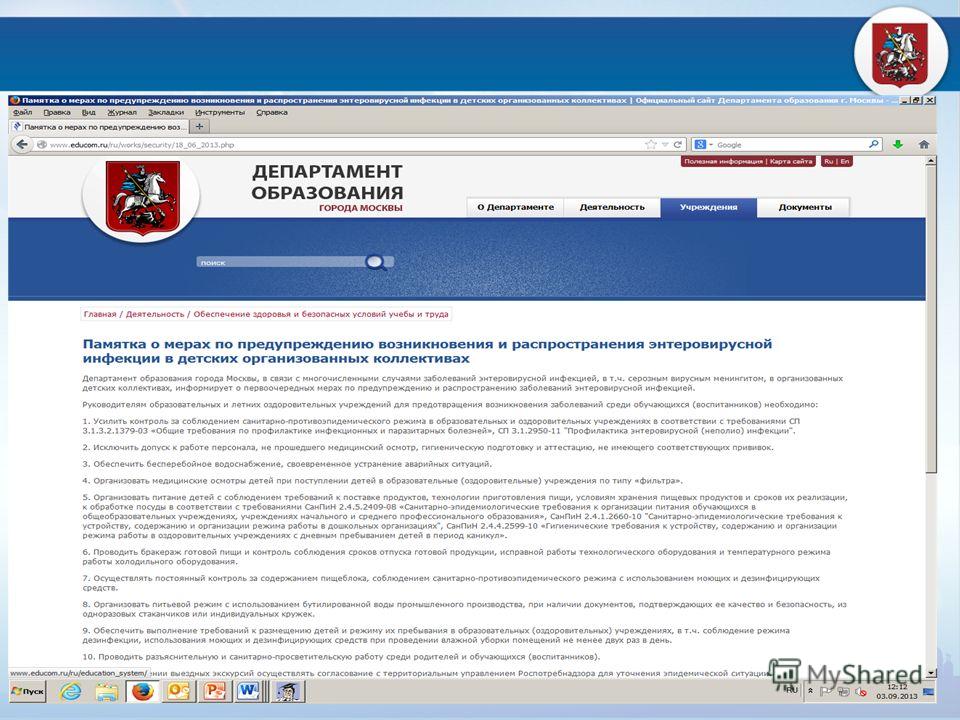
Task: Click the www.educom.ru address bar
Action: 343,145
